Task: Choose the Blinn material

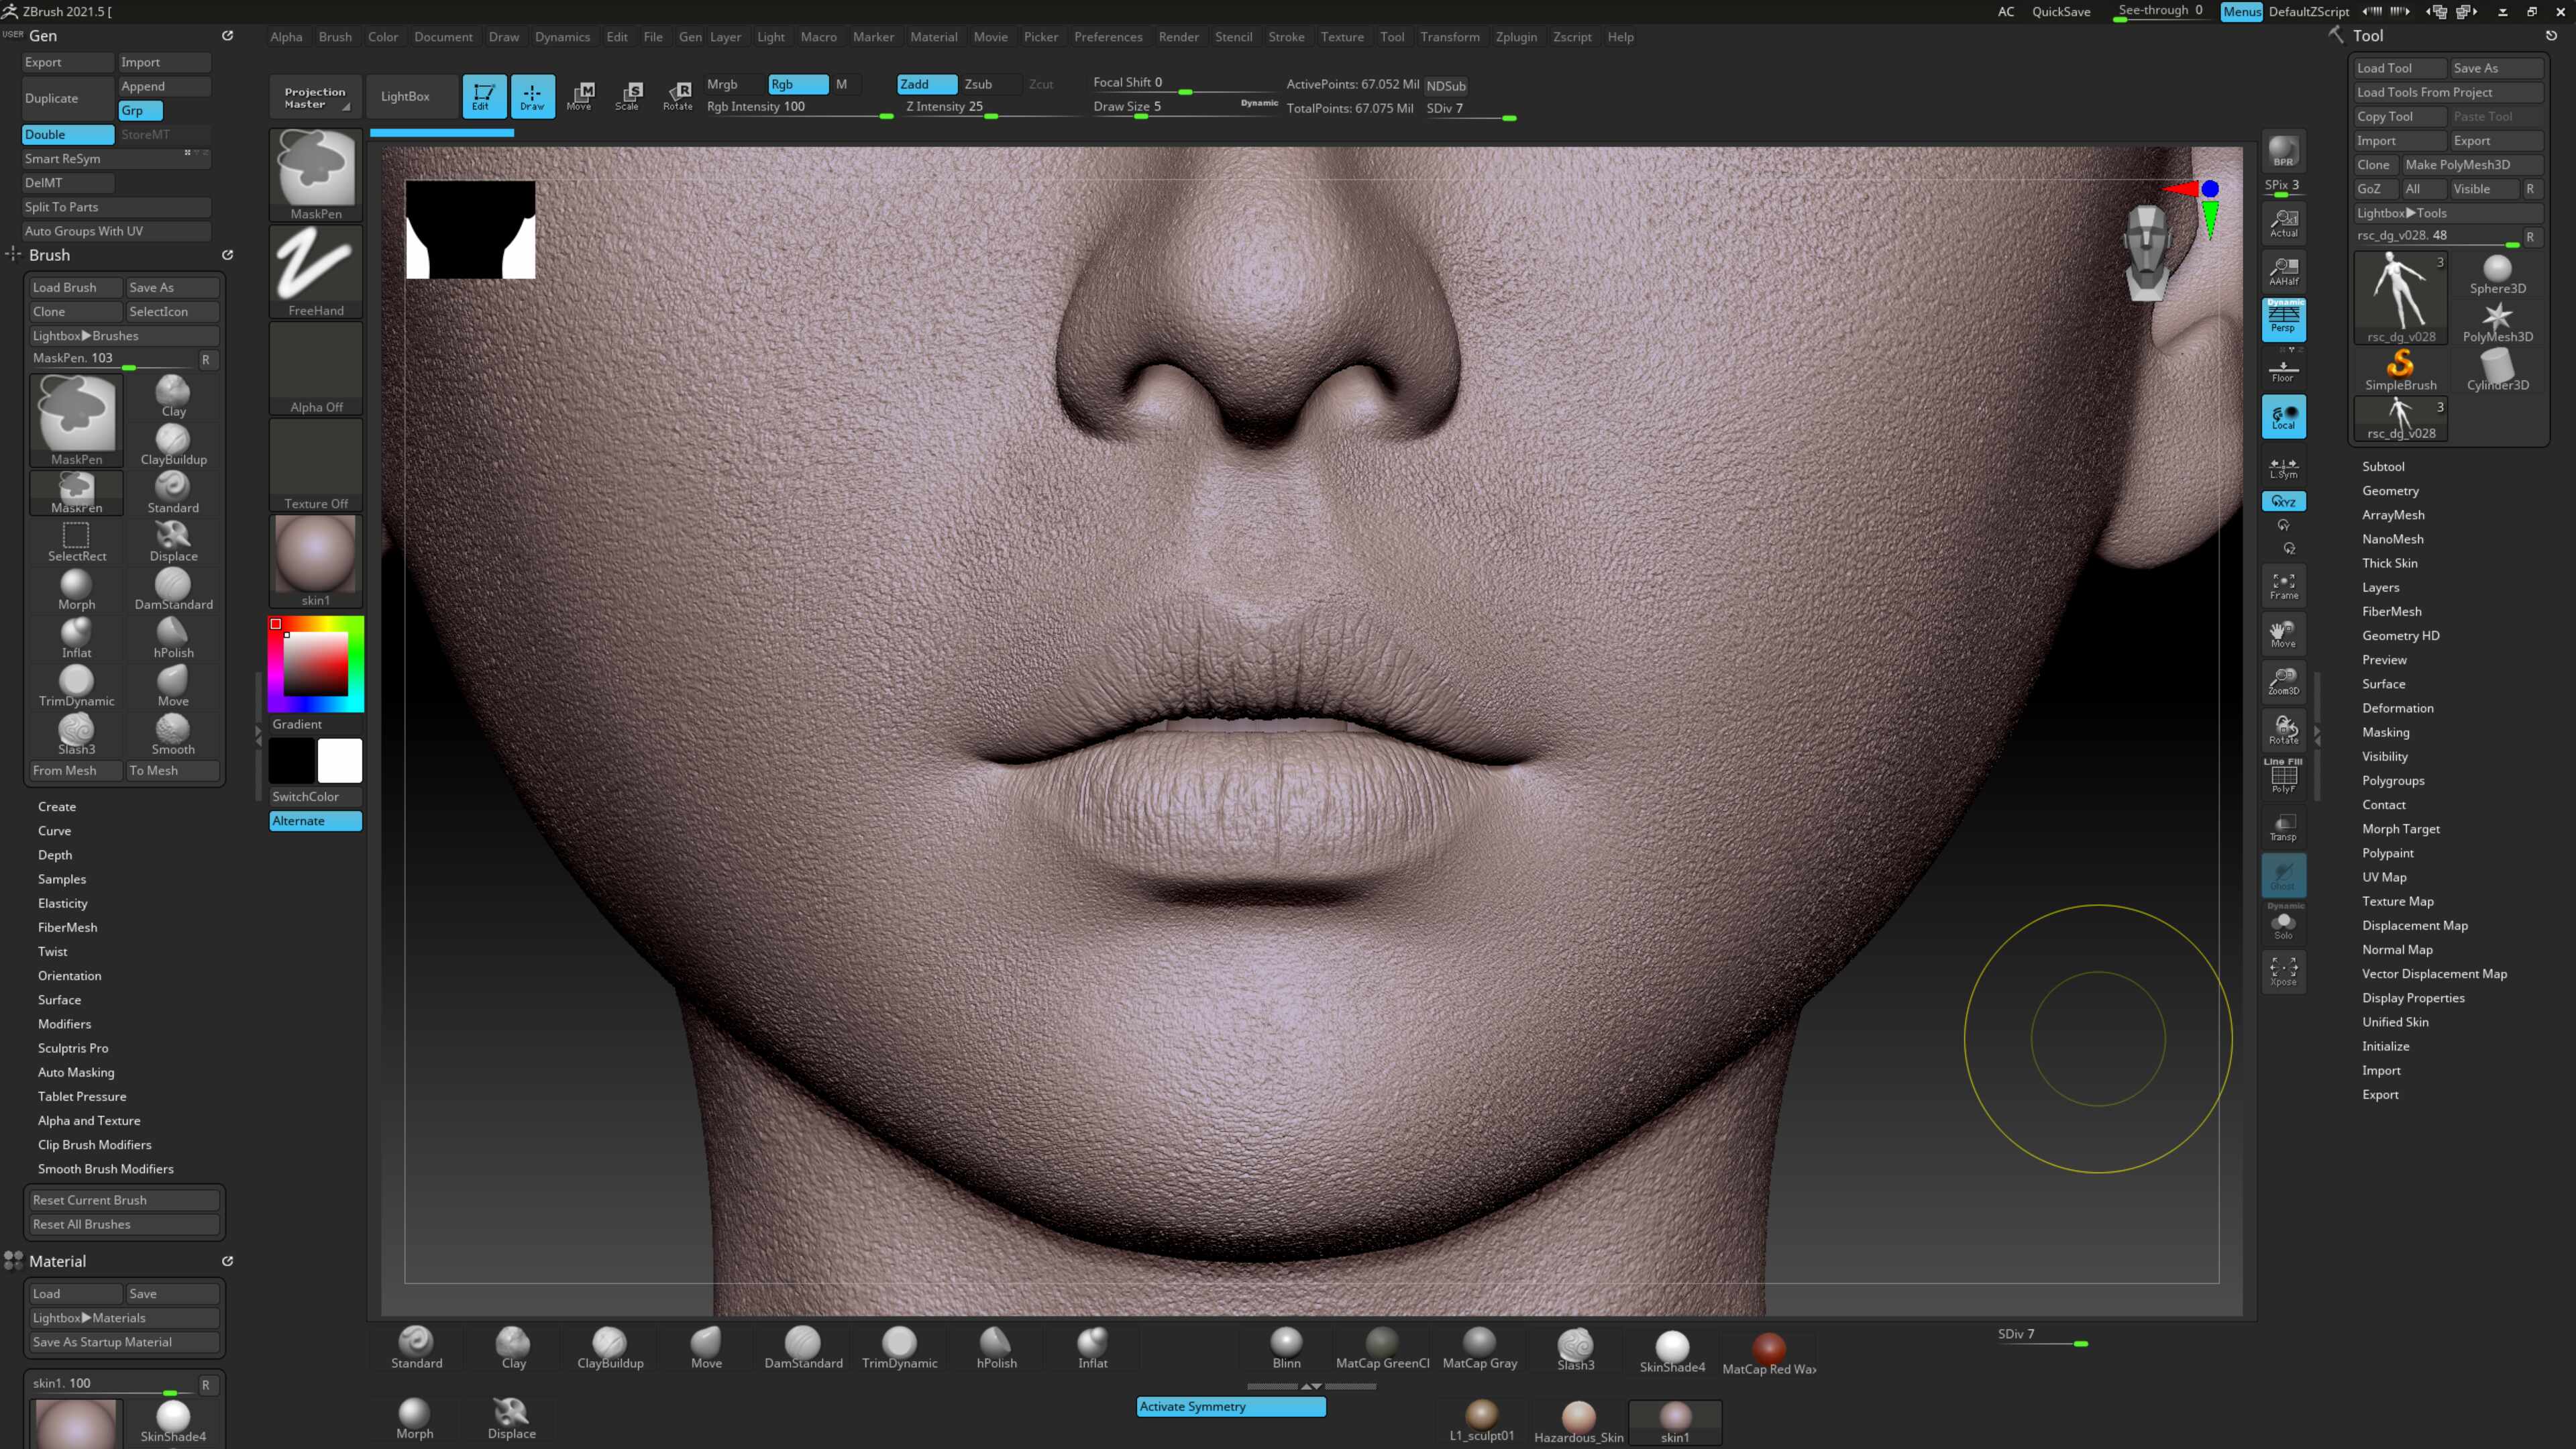Action: (1286, 1347)
